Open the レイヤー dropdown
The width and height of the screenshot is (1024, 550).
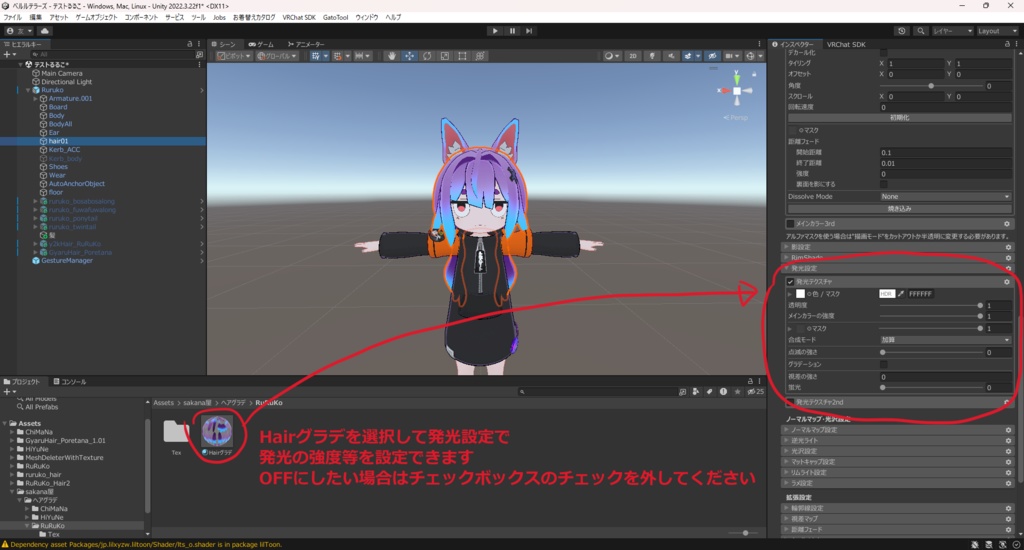point(952,31)
